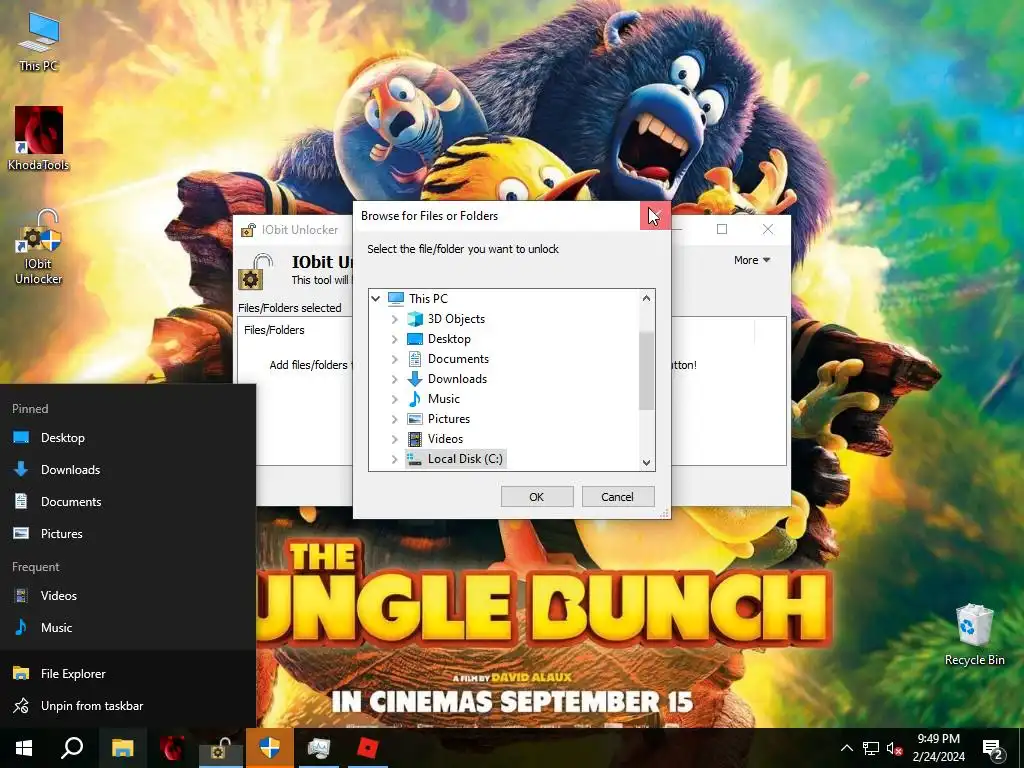1024x768 pixels.
Task: Open the Roblox taskbar icon
Action: pos(368,748)
